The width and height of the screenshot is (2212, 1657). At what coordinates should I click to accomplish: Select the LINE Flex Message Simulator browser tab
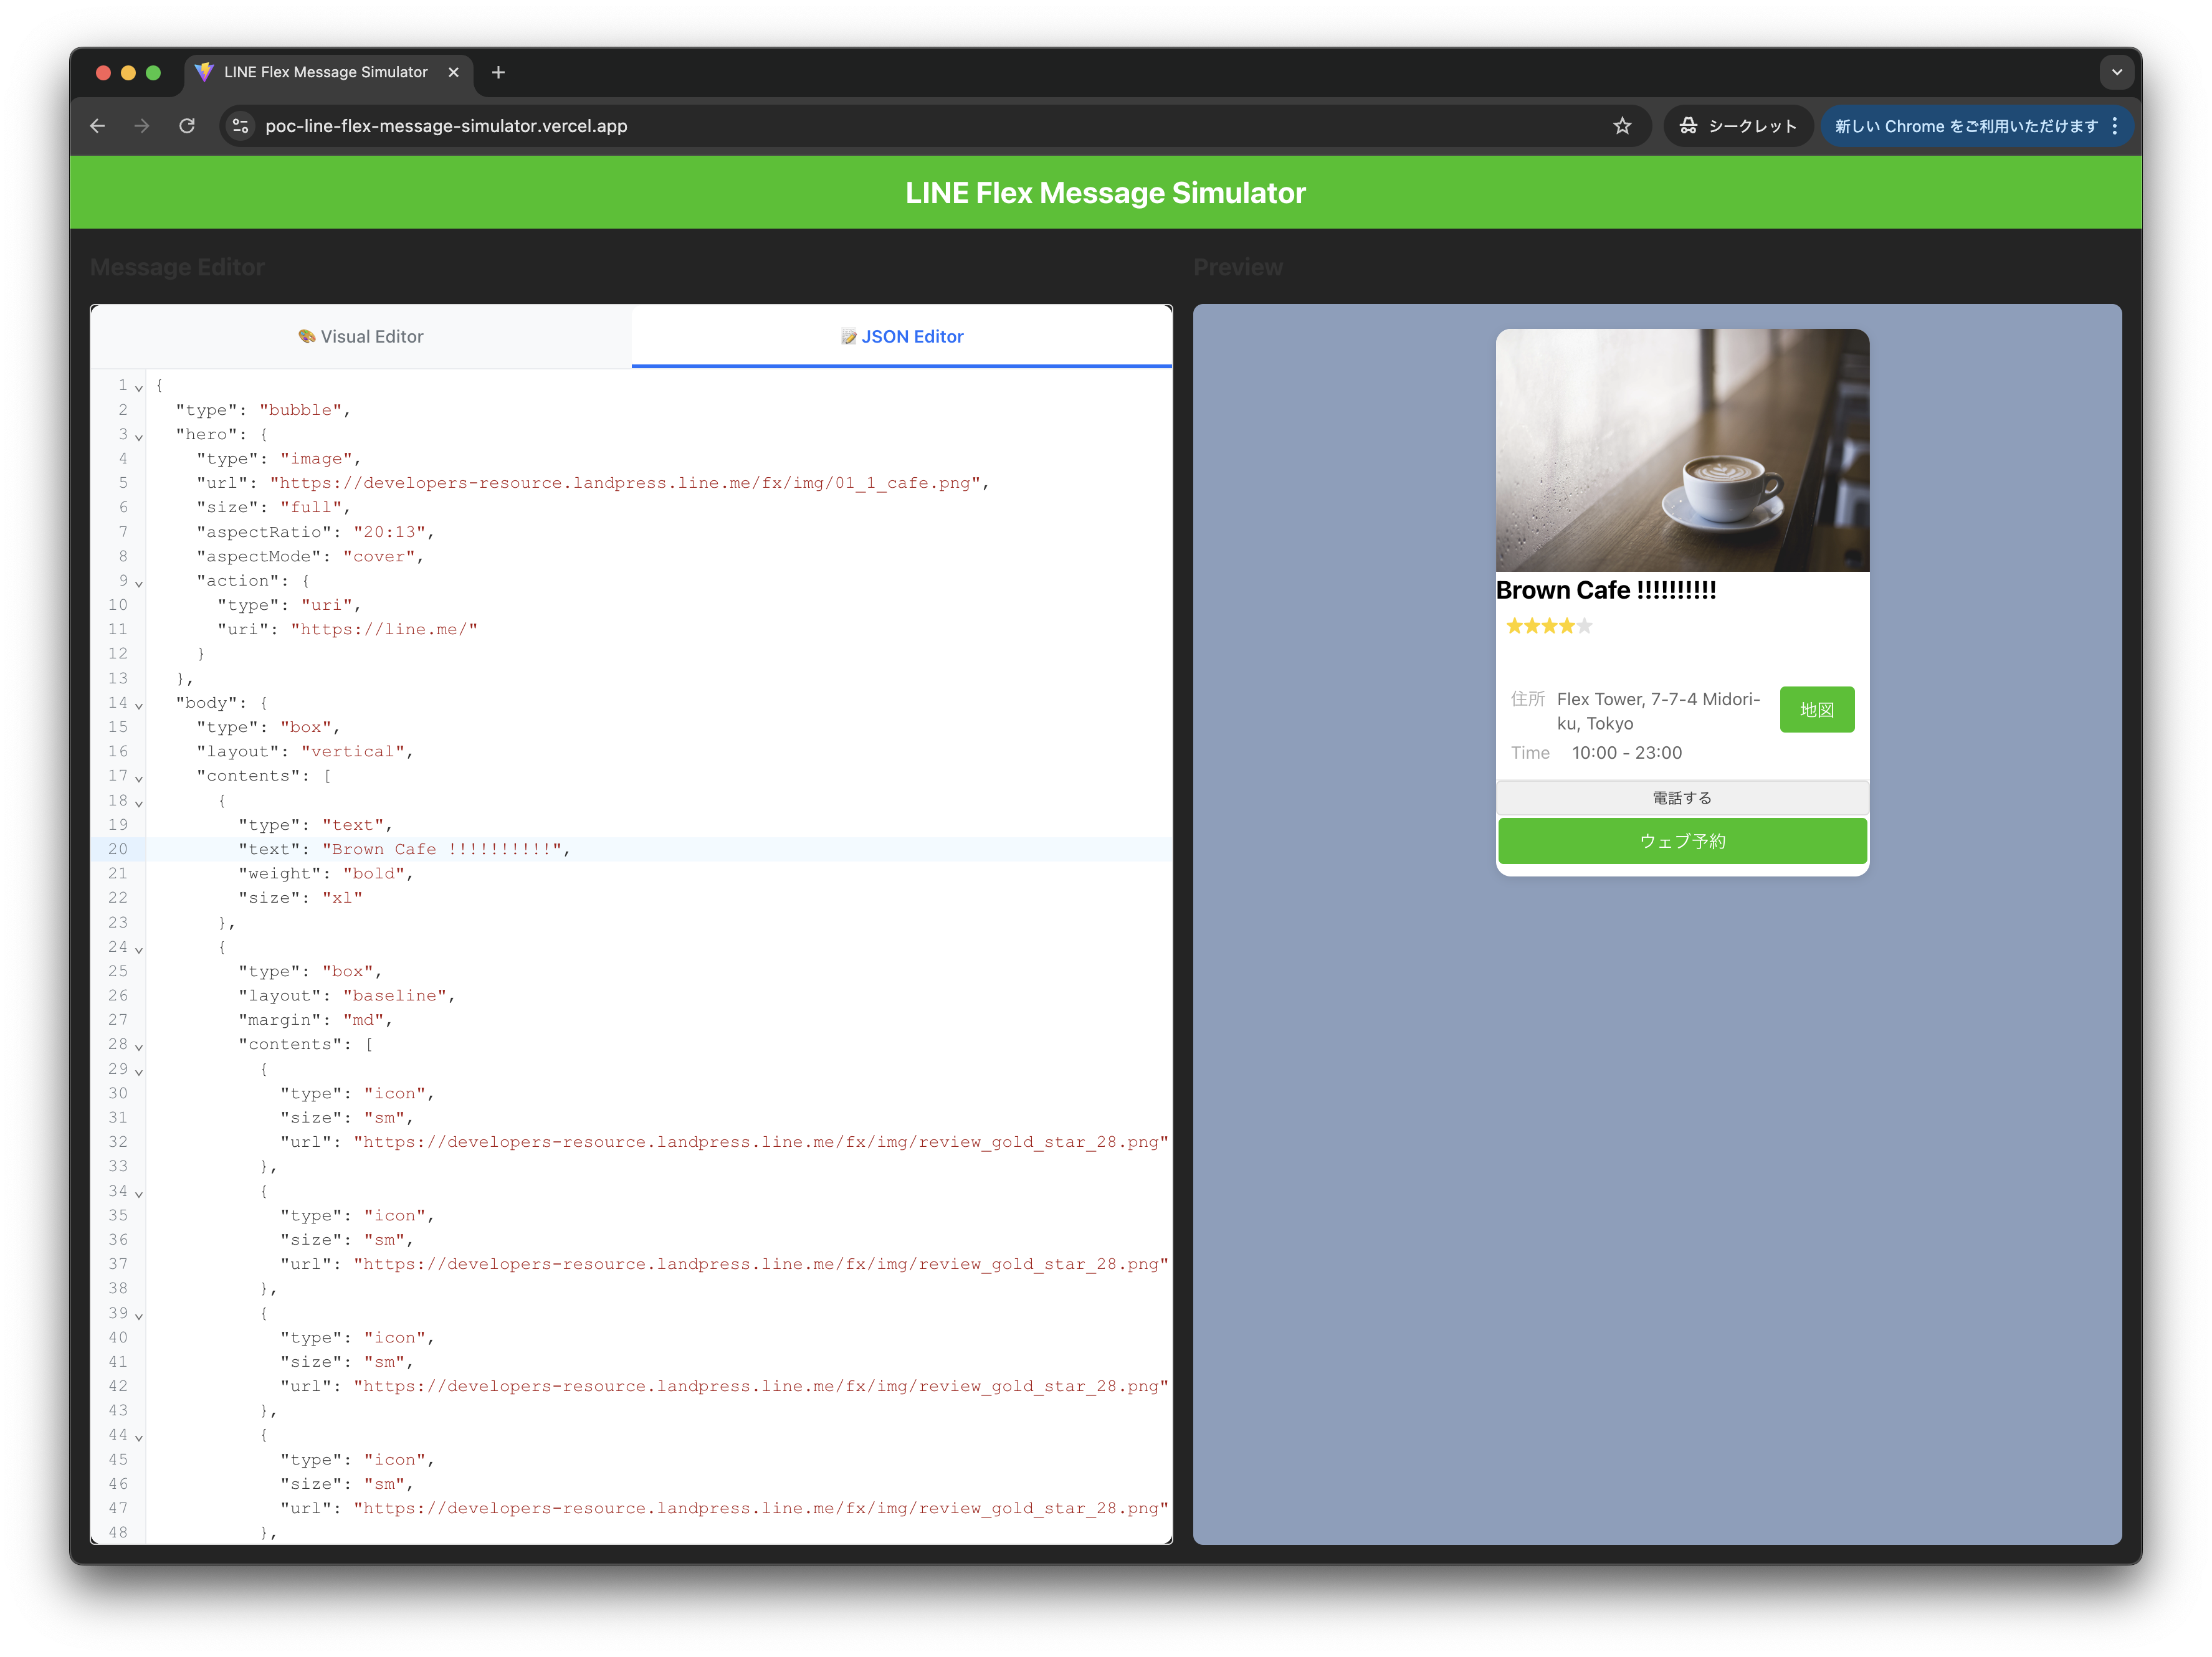tap(325, 72)
